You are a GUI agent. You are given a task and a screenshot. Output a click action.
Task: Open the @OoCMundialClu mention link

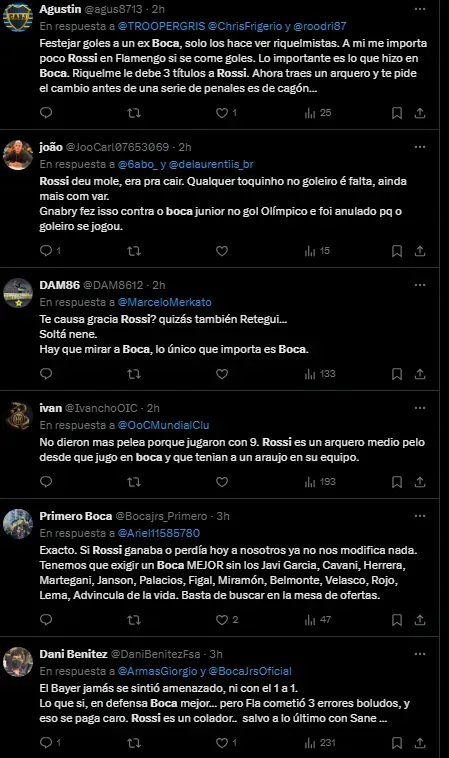(x=163, y=425)
